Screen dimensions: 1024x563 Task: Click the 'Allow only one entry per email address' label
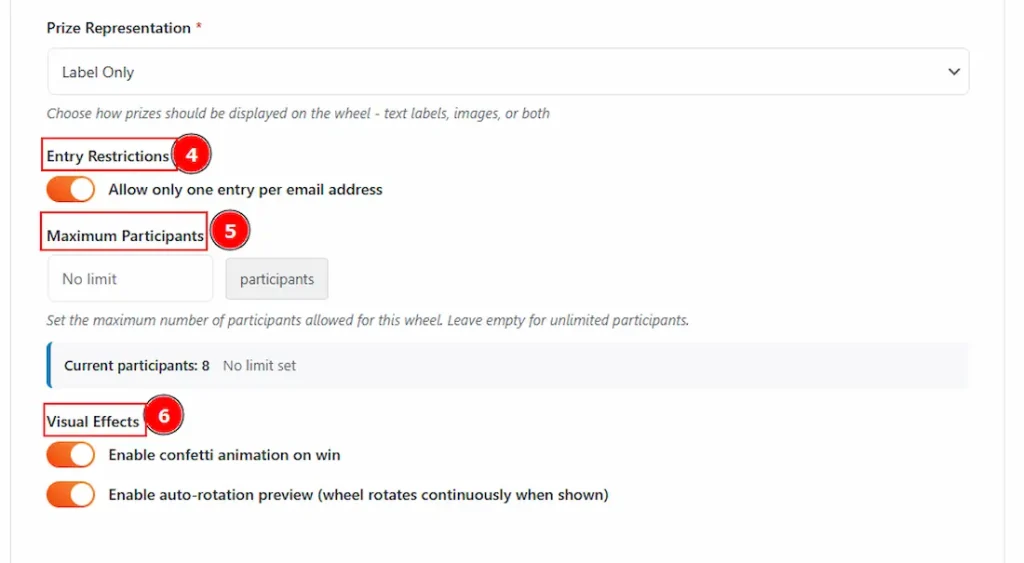[x=245, y=189]
